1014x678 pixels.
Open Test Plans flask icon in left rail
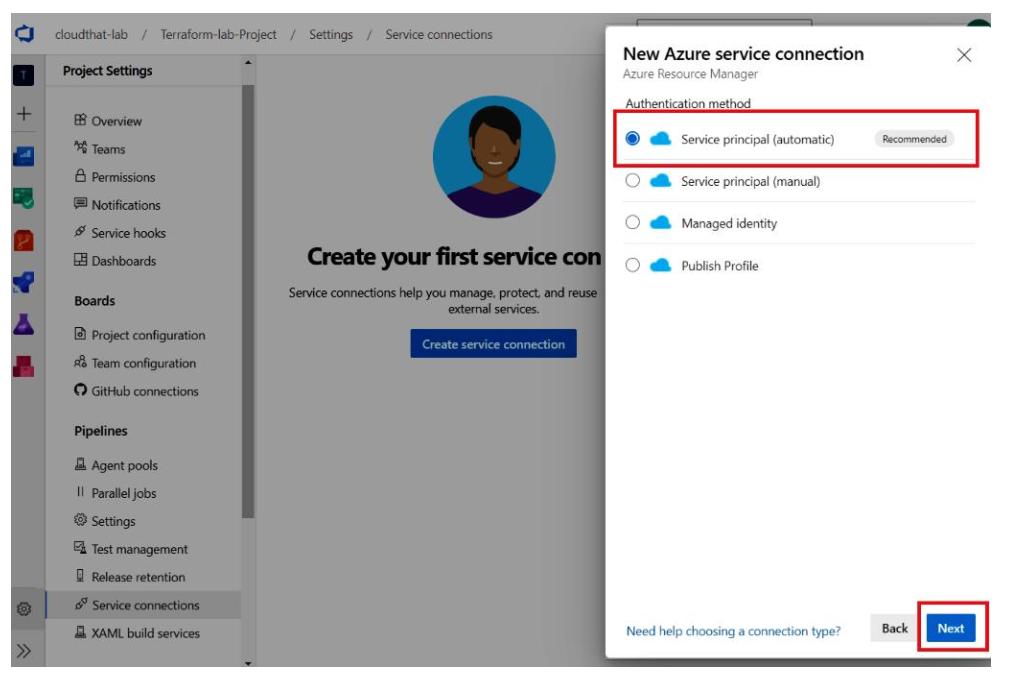coord(24,324)
